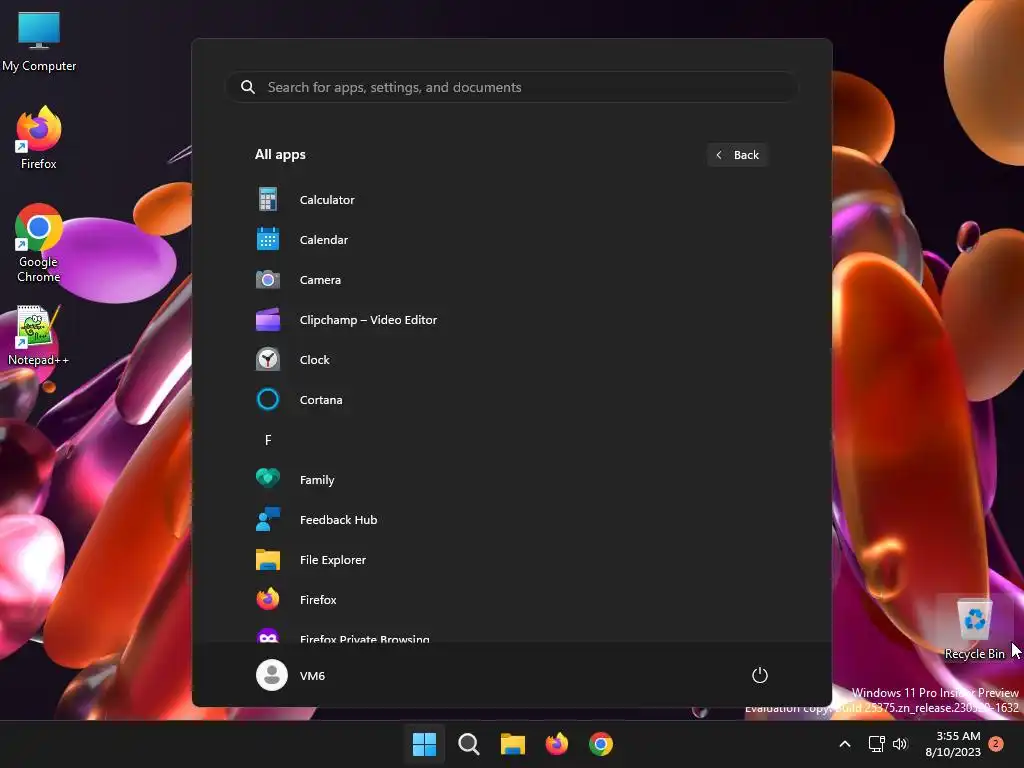This screenshot has height=768, width=1024.
Task: Click the Clipchamp – Video Editor label
Action: coord(368,320)
